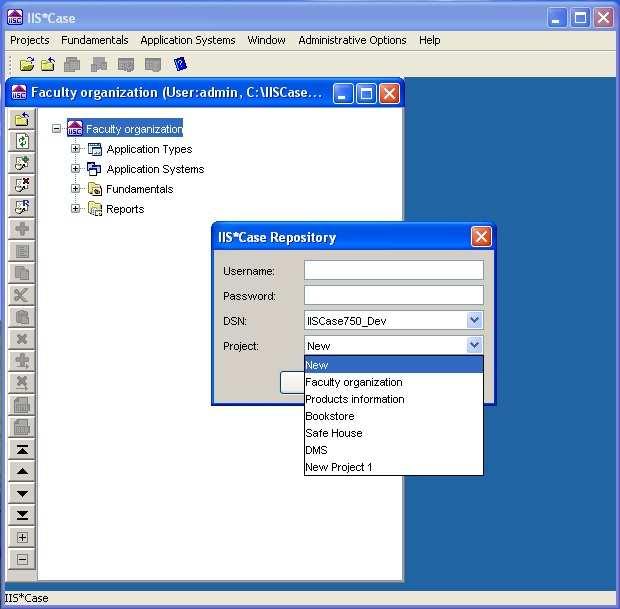Screen dimensions: 620x609
Task: Expand the Reports tree node
Action: (x=76, y=208)
